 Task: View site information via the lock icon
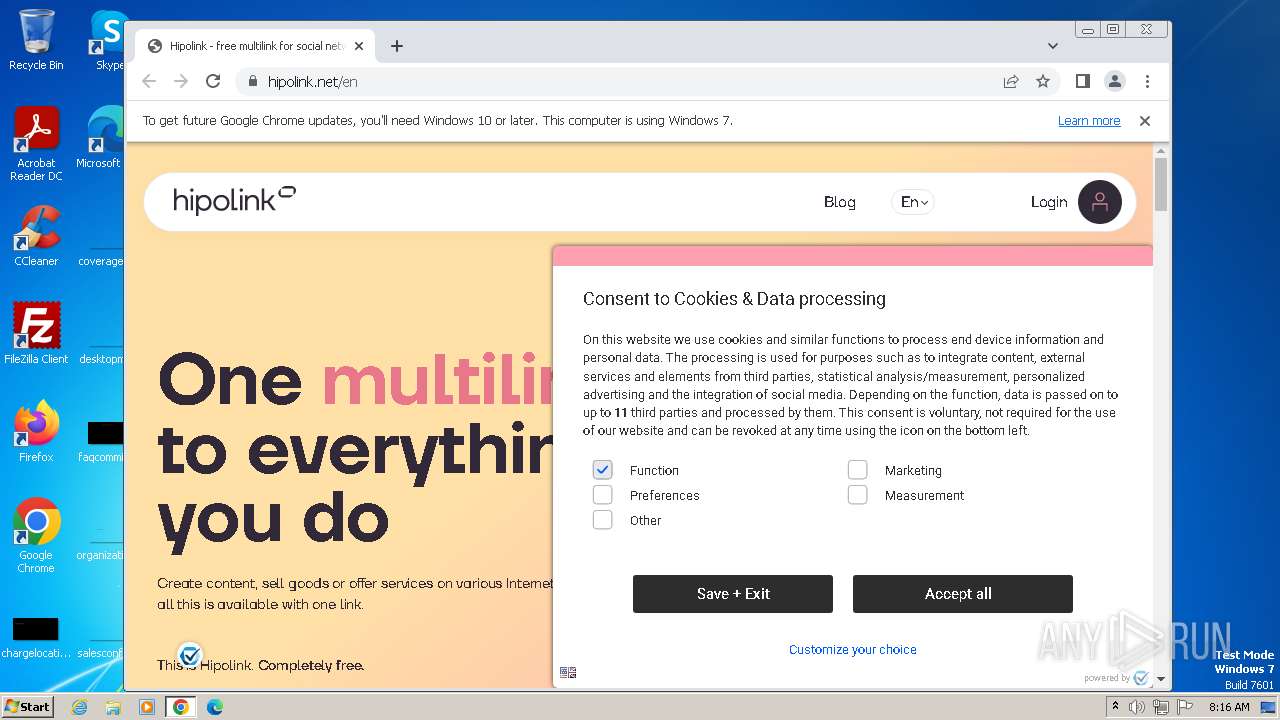point(252,81)
